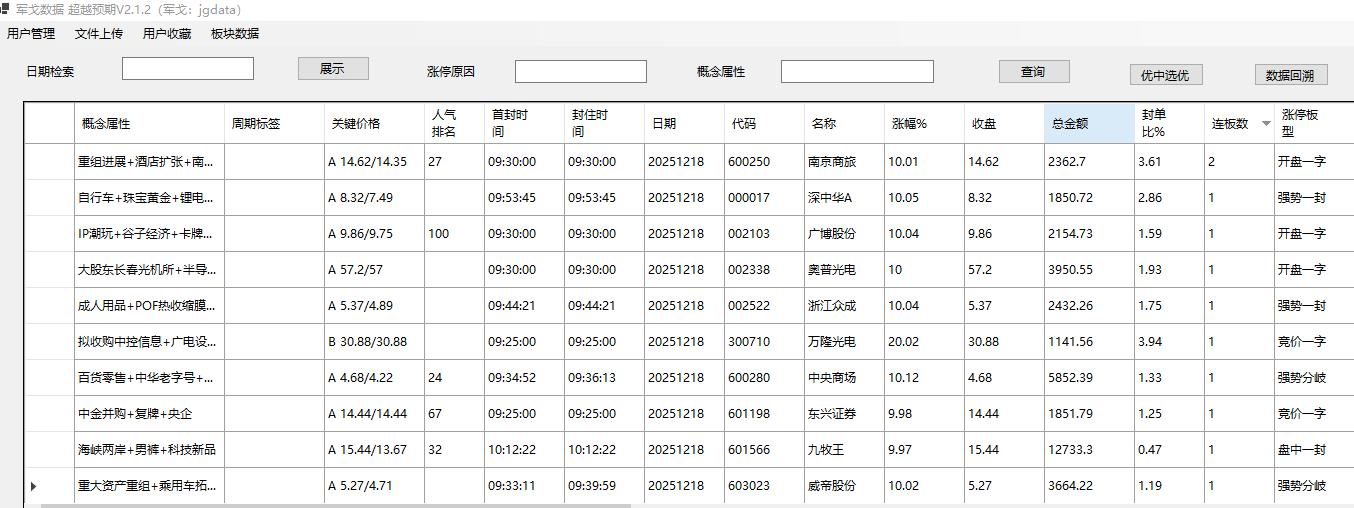Sort by 关键价格 column header
This screenshot has height=508, width=1354.
[374, 124]
